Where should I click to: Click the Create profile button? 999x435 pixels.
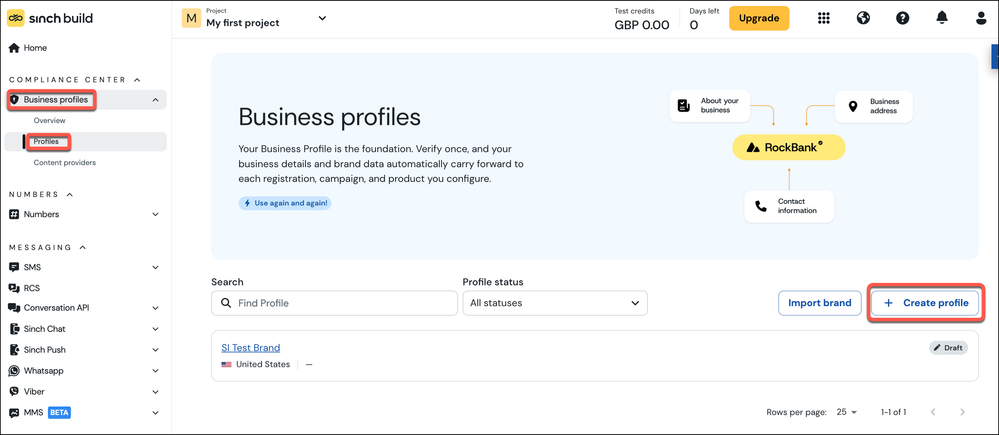pyautogui.click(x=926, y=303)
